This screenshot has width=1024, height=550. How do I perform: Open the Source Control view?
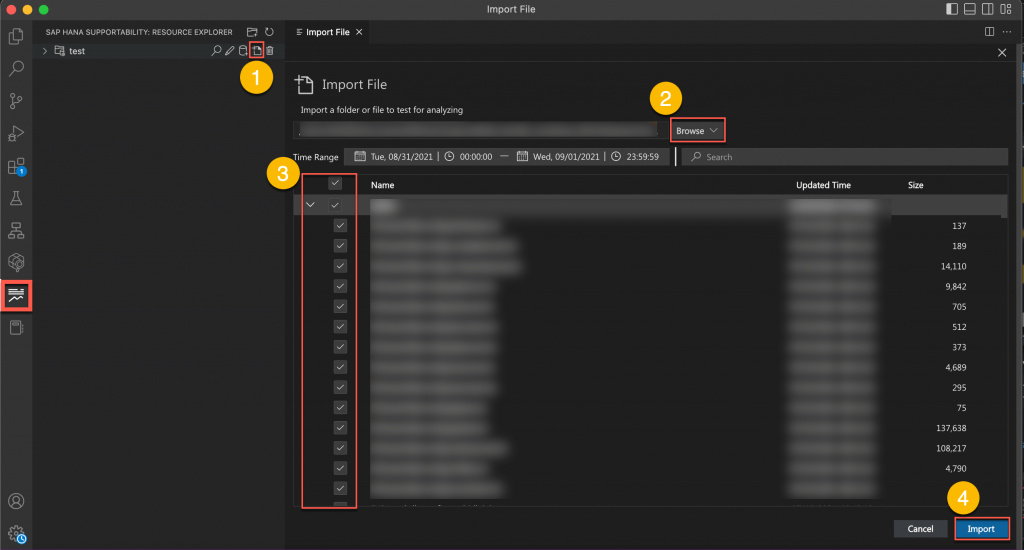coord(16,101)
